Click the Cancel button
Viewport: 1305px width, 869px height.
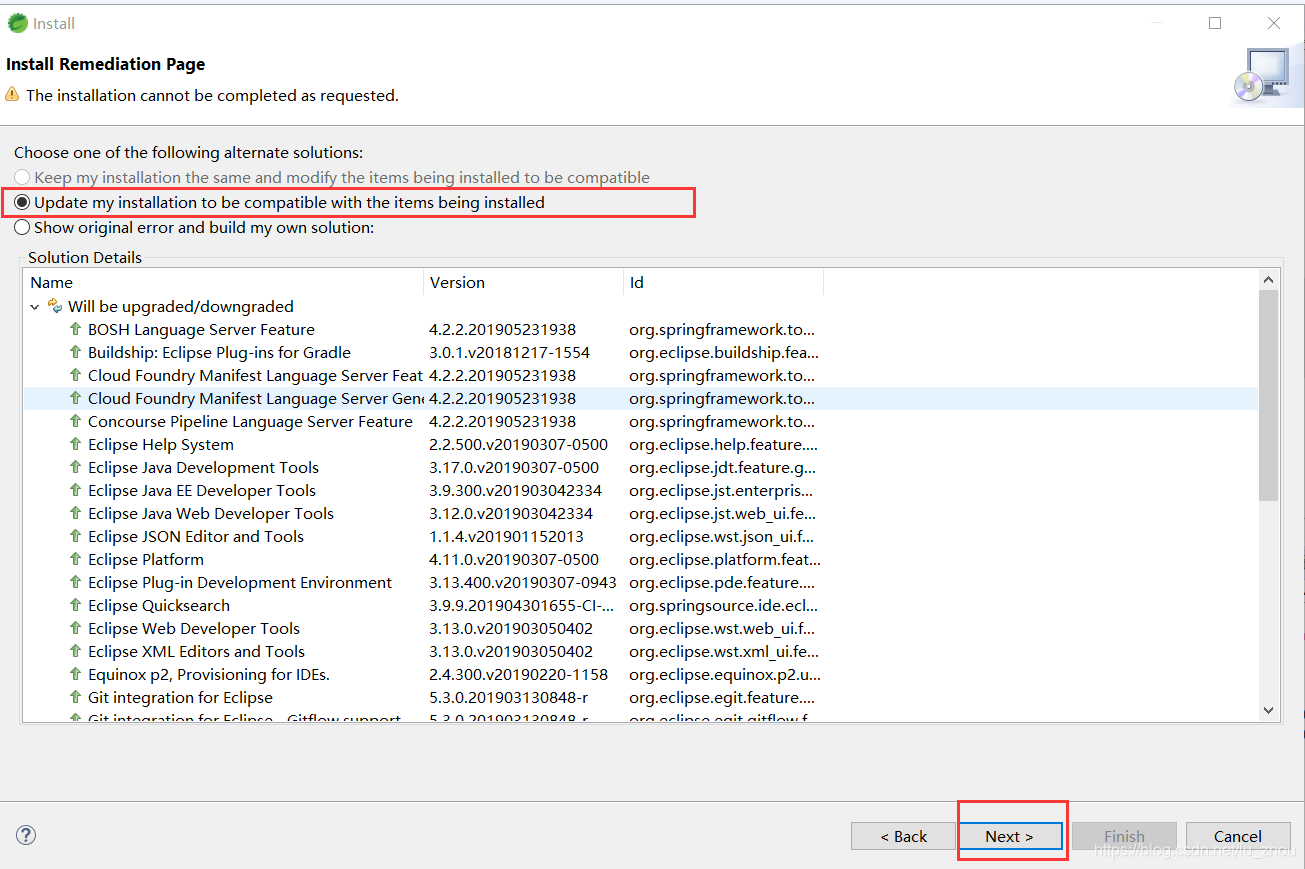pyautogui.click(x=1238, y=836)
